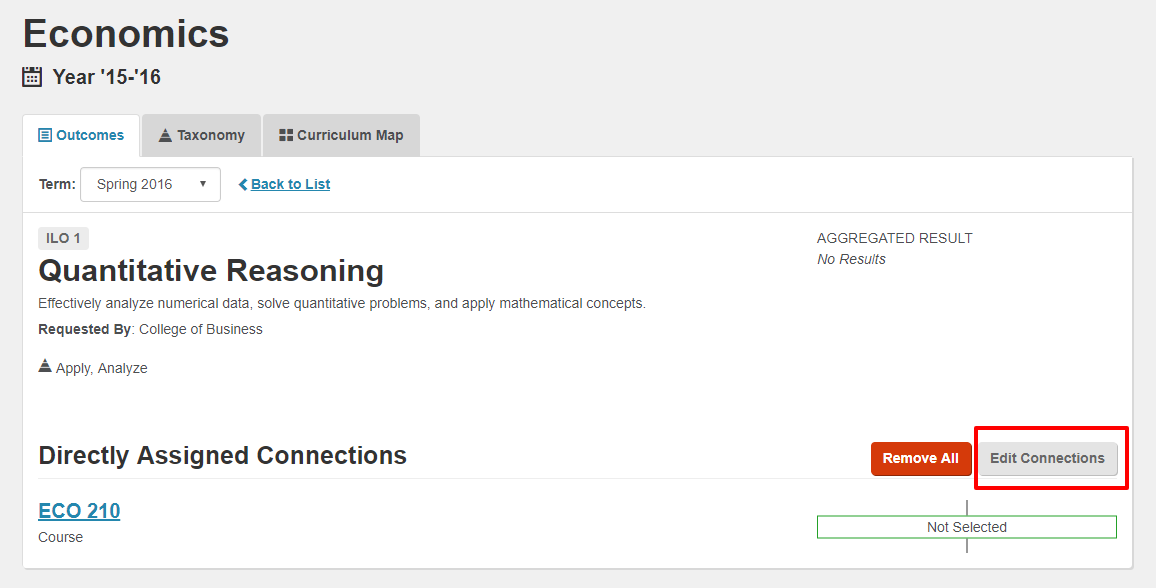Image resolution: width=1156 pixels, height=588 pixels.
Task: Click the Remove All button
Action: pos(921,458)
